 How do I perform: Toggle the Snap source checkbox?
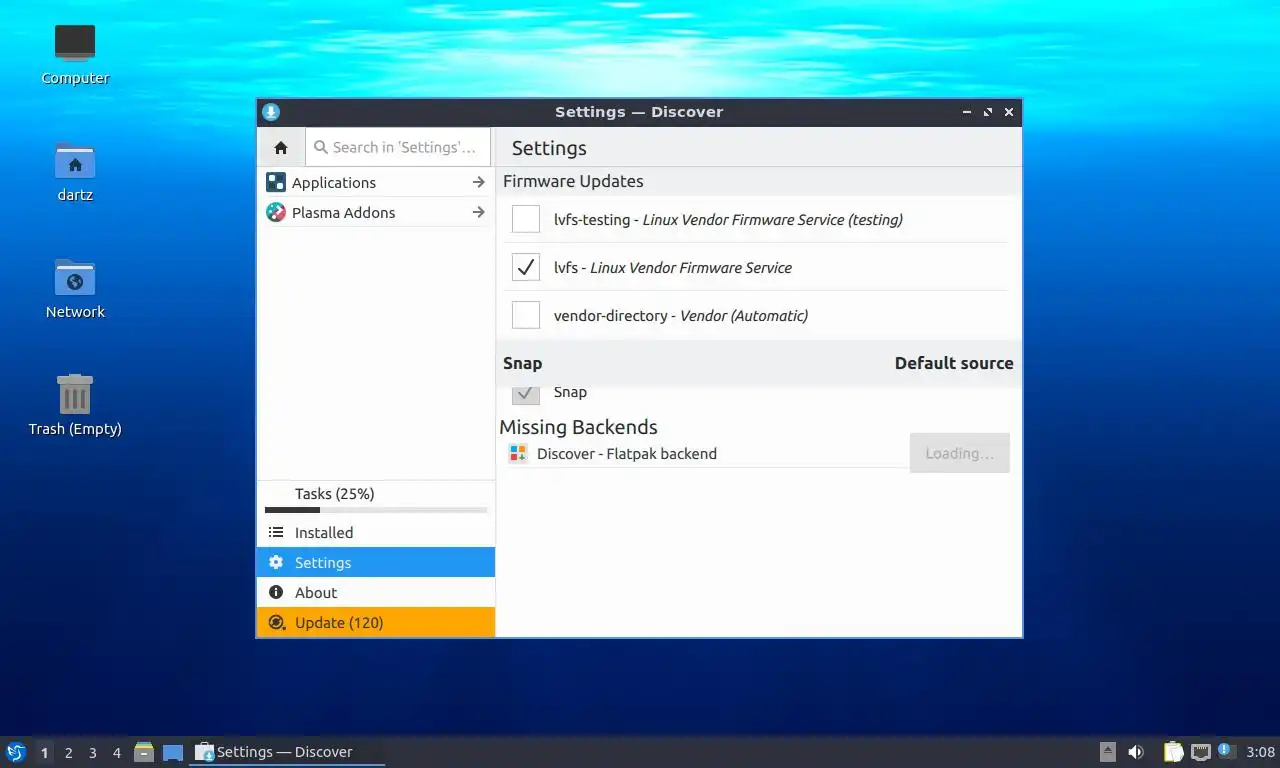tap(526, 394)
